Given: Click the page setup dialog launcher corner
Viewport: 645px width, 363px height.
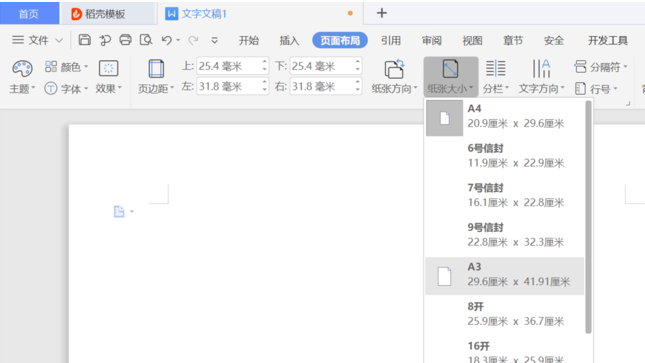Looking at the screenshot, I should (x=628, y=104).
